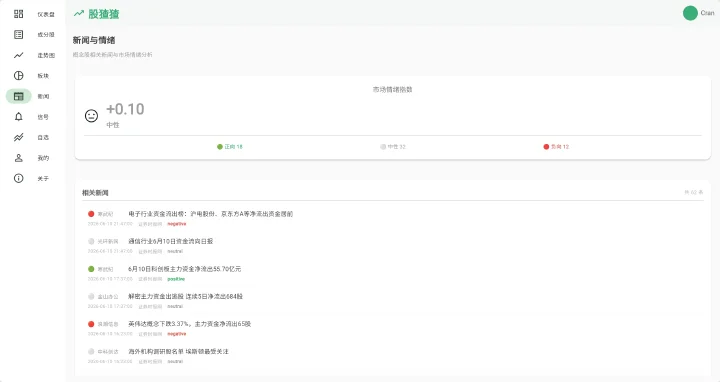Click grey dot beside 海外机构调研 news

click(91, 351)
